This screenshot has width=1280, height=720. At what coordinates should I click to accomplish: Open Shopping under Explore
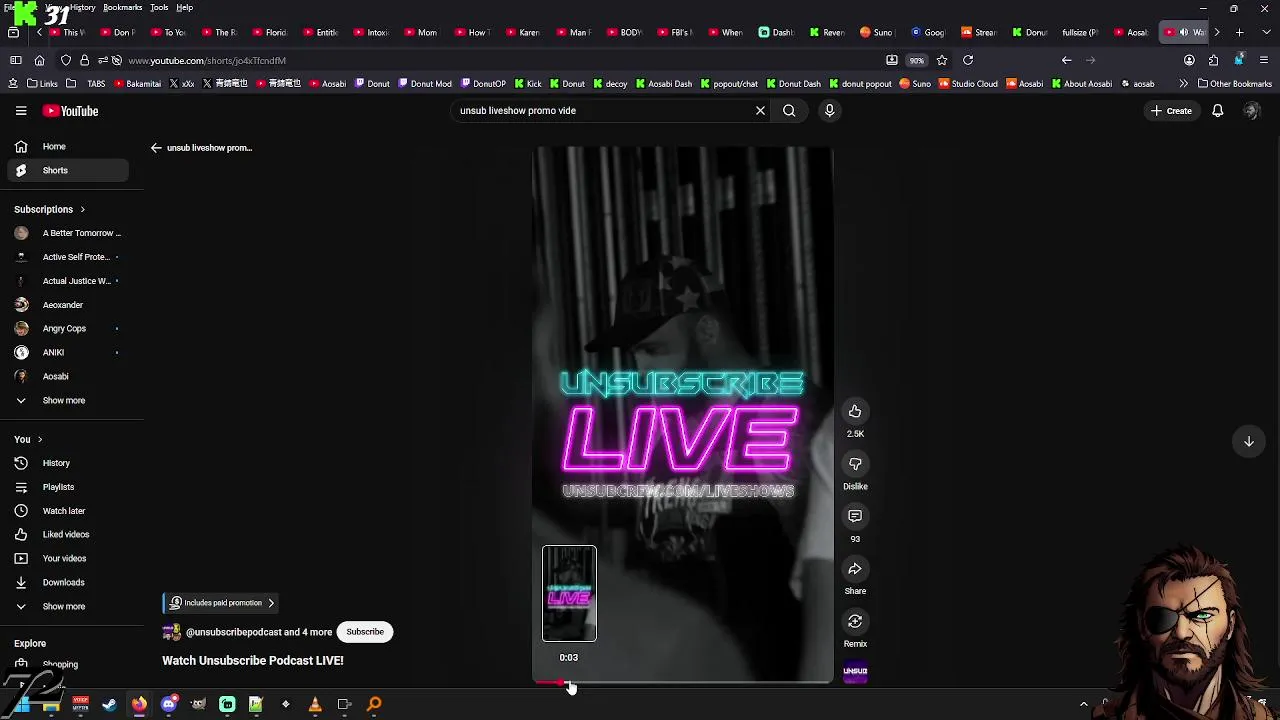click(68, 664)
